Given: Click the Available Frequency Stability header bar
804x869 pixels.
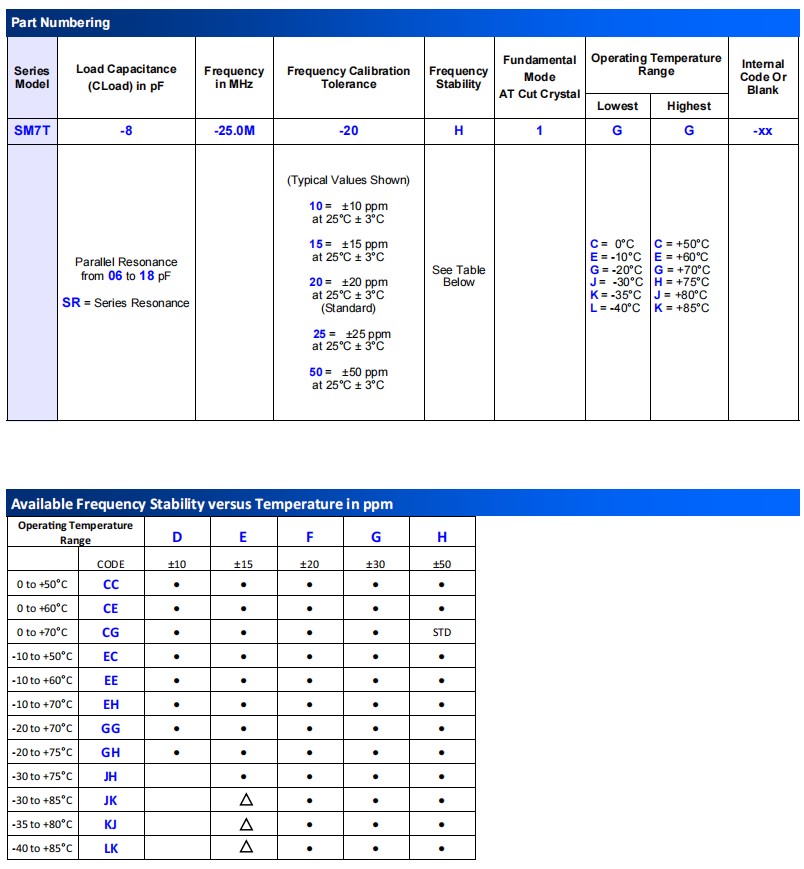Looking at the screenshot, I should click(x=403, y=503).
